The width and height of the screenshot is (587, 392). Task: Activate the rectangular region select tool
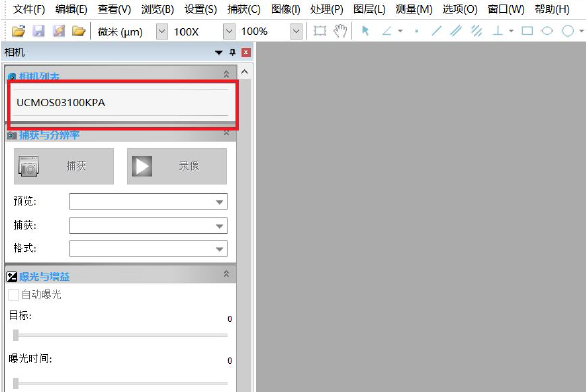tap(320, 31)
